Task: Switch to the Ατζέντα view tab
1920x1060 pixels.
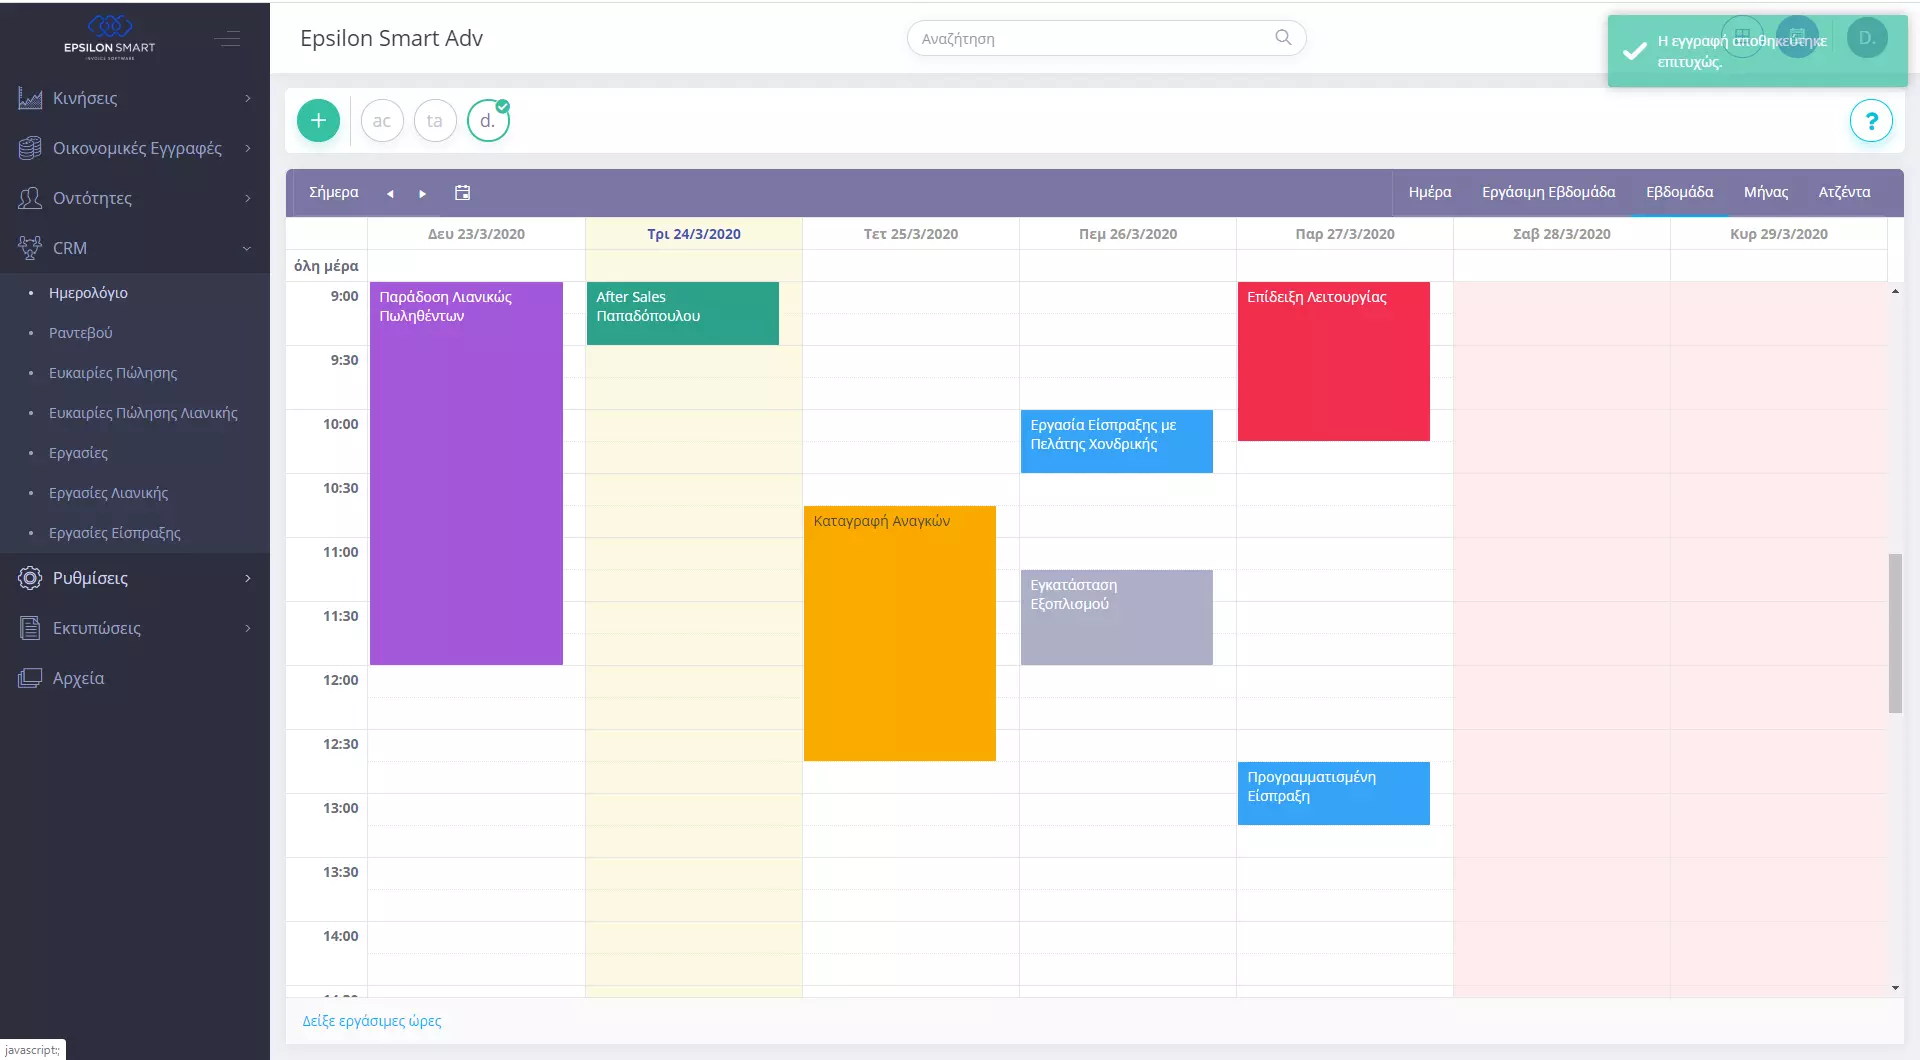Action: (1844, 192)
